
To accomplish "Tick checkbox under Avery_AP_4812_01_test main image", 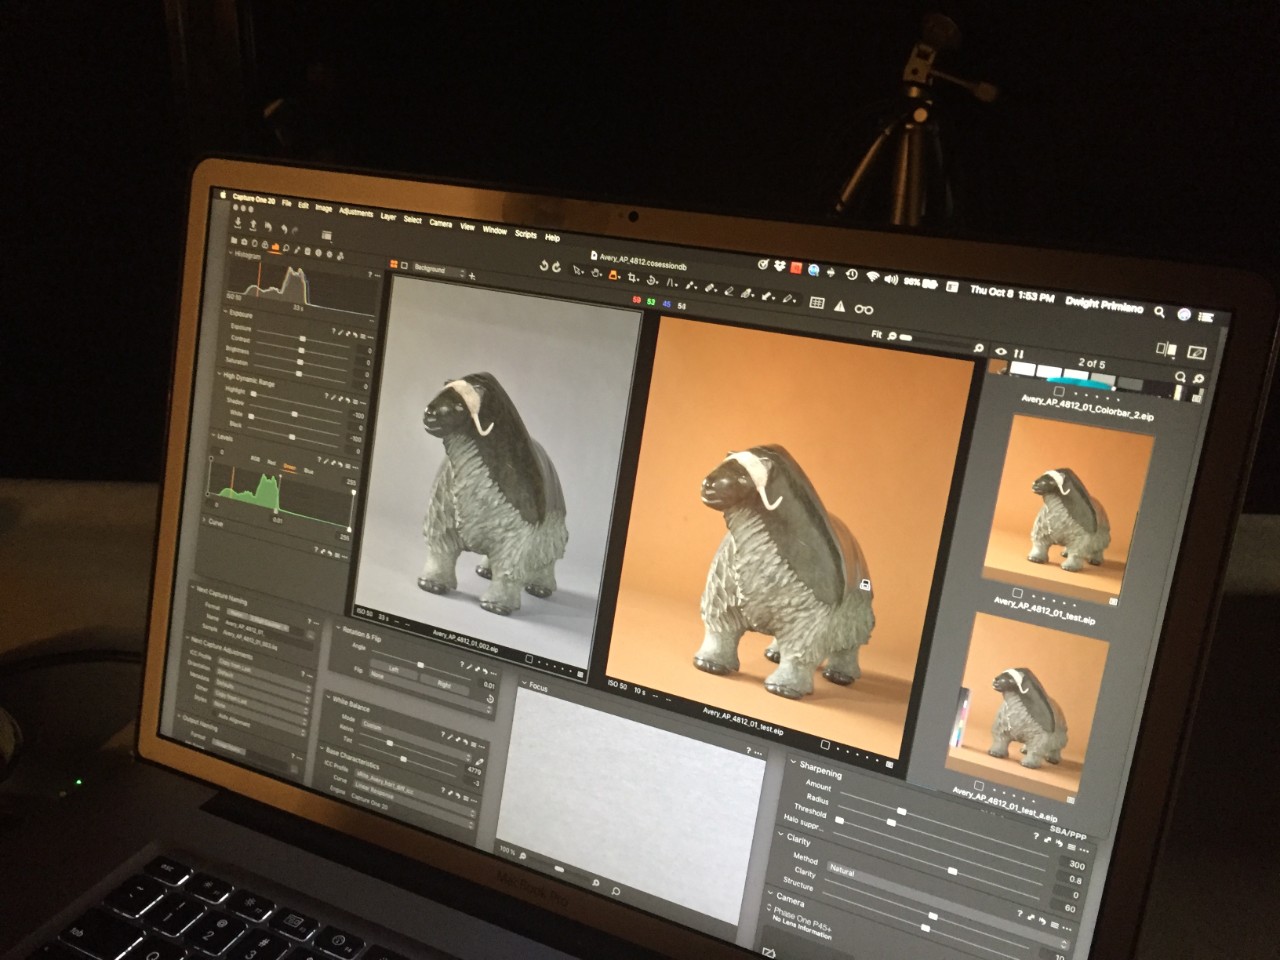I will [x=825, y=745].
